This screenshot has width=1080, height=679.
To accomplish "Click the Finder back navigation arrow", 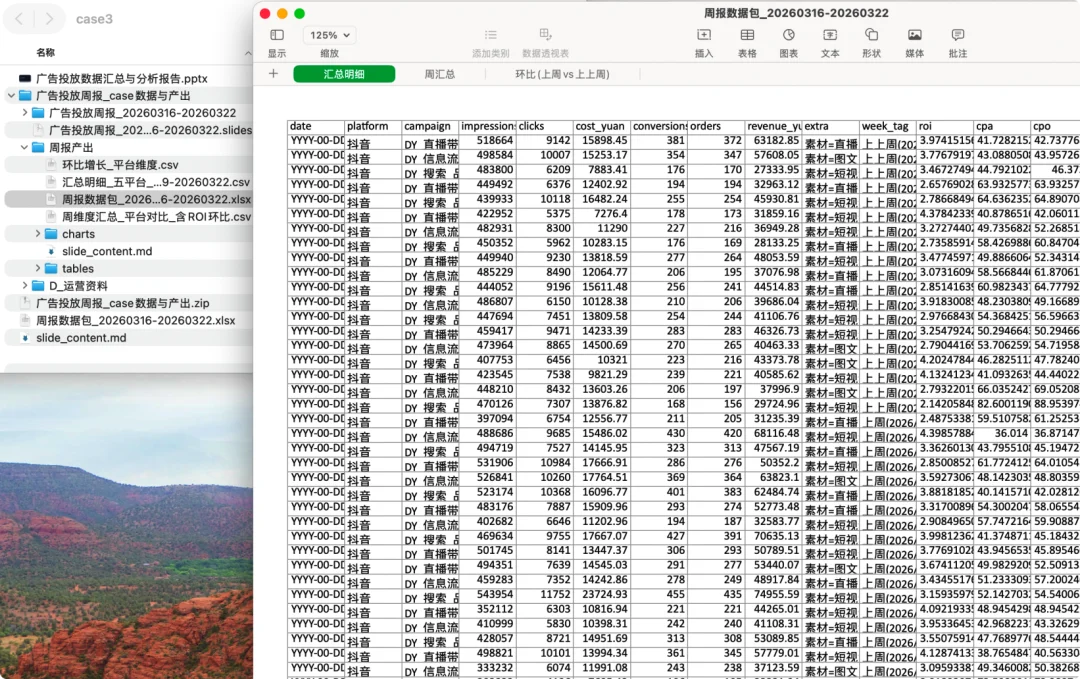I will pos(17,17).
